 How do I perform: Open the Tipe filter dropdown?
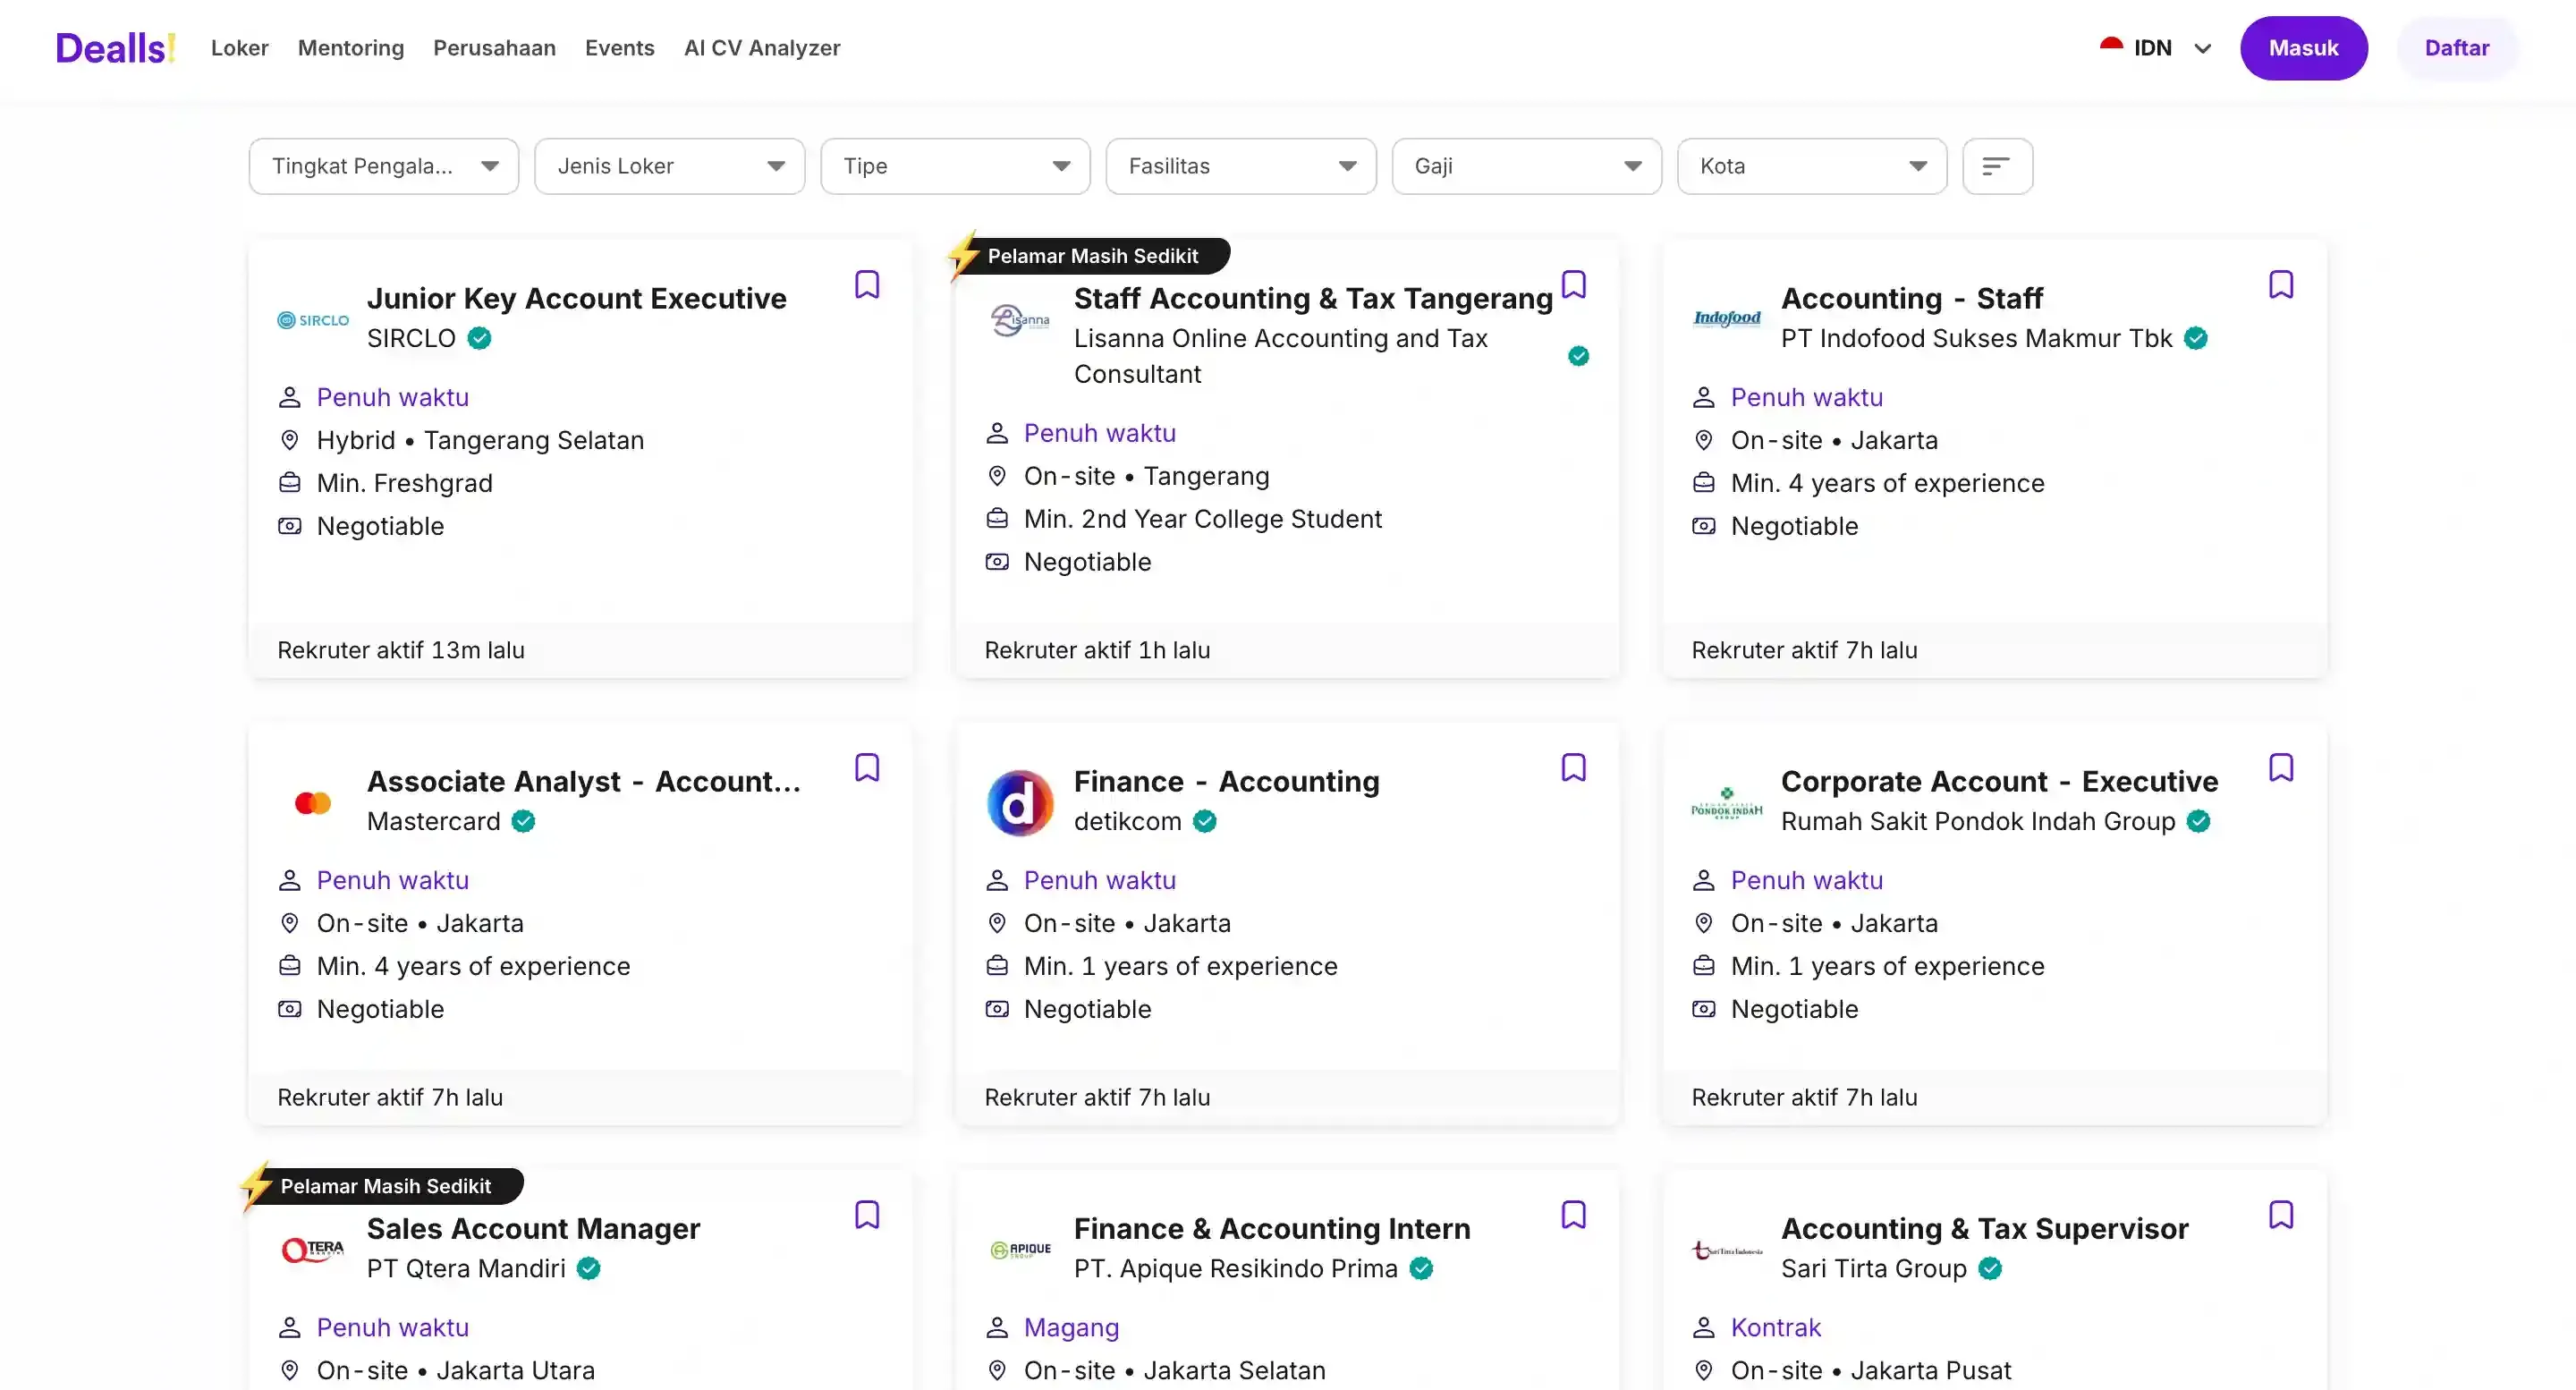tap(955, 166)
